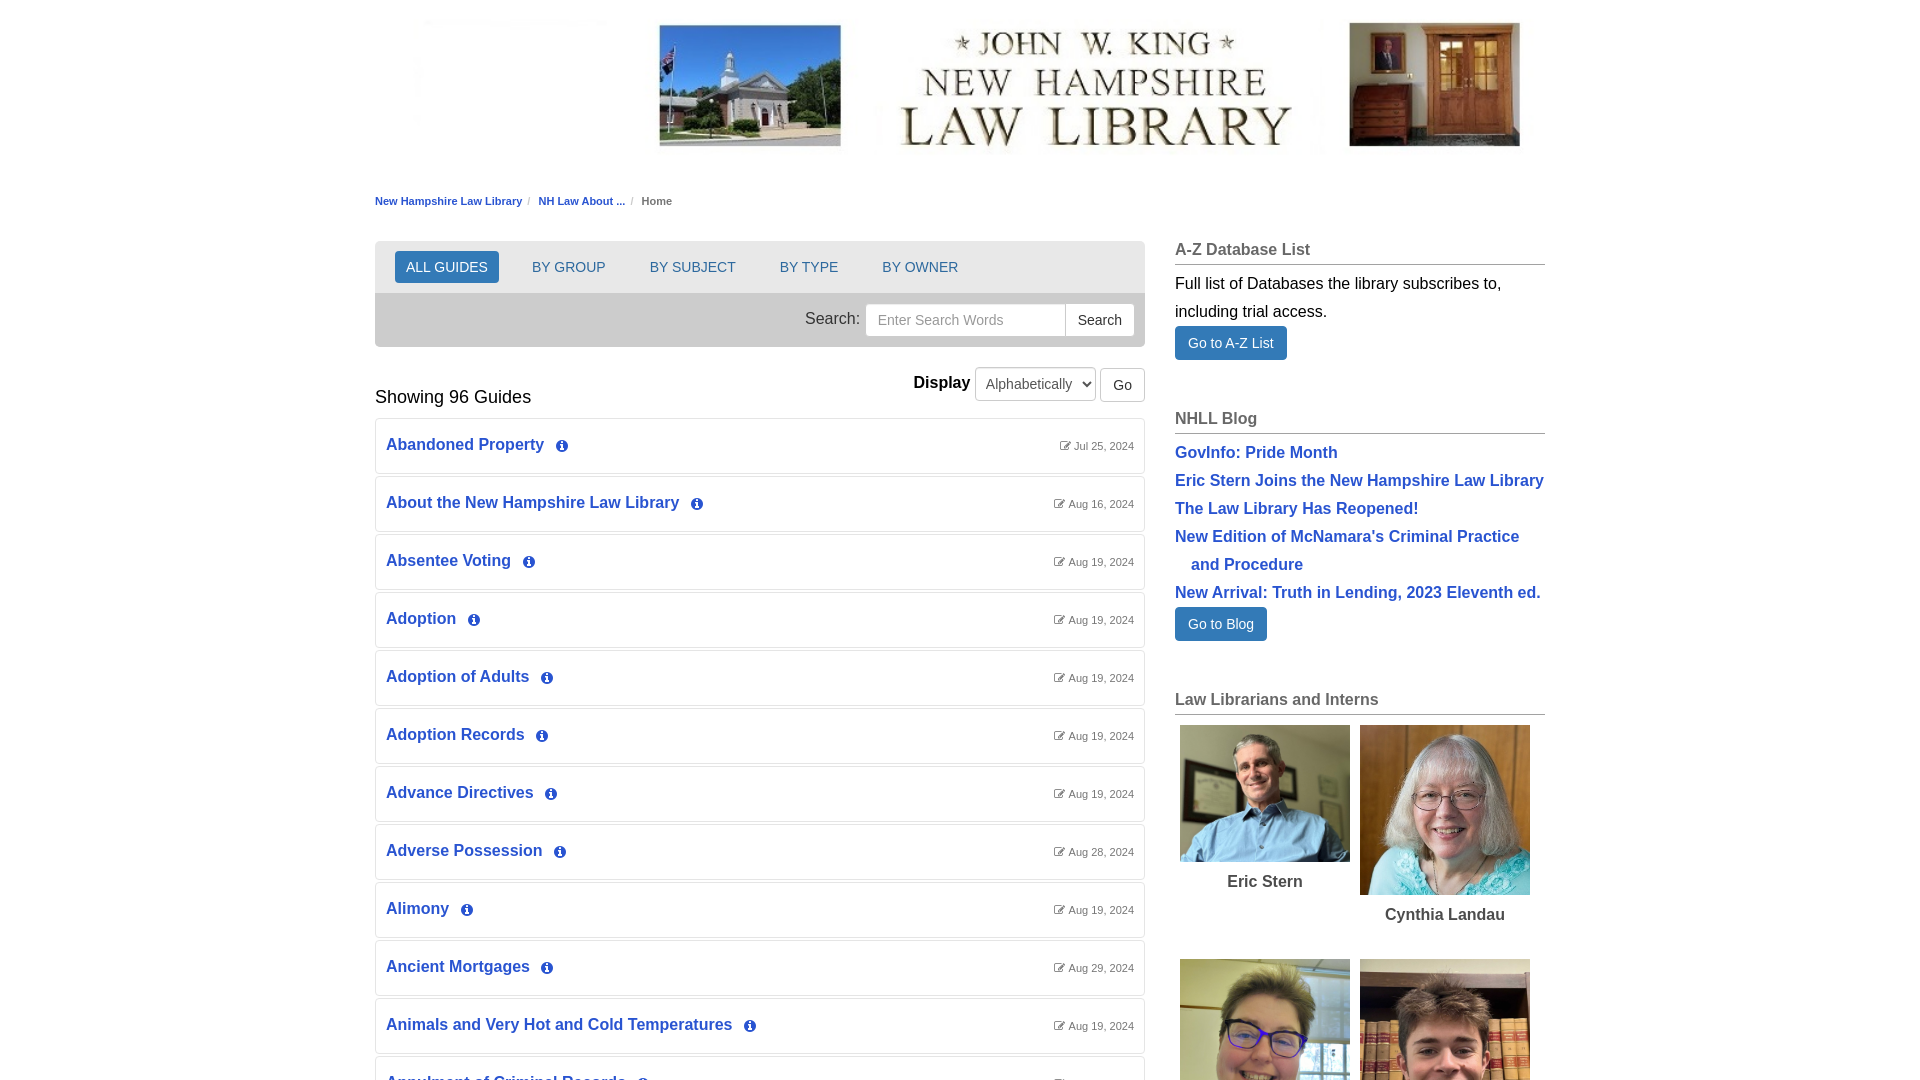This screenshot has height=1080, width=1920.
Task: Open Eric Stern Joins the New Hampshire Law Library post
Action: 1359,481
